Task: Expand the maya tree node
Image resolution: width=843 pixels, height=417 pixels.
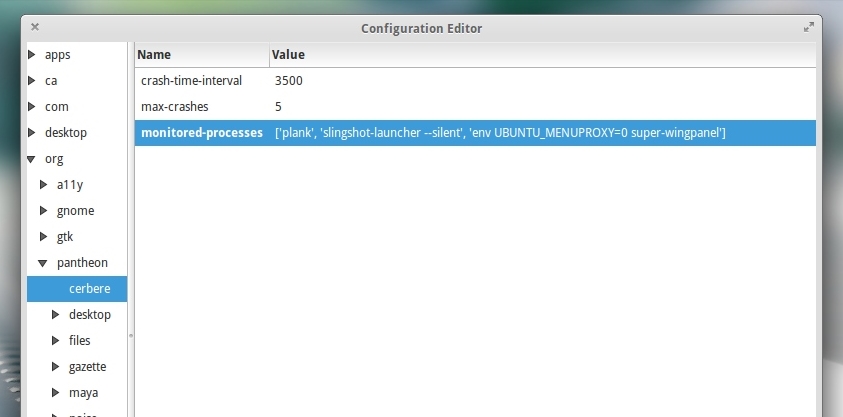Action: pyautogui.click(x=55, y=392)
